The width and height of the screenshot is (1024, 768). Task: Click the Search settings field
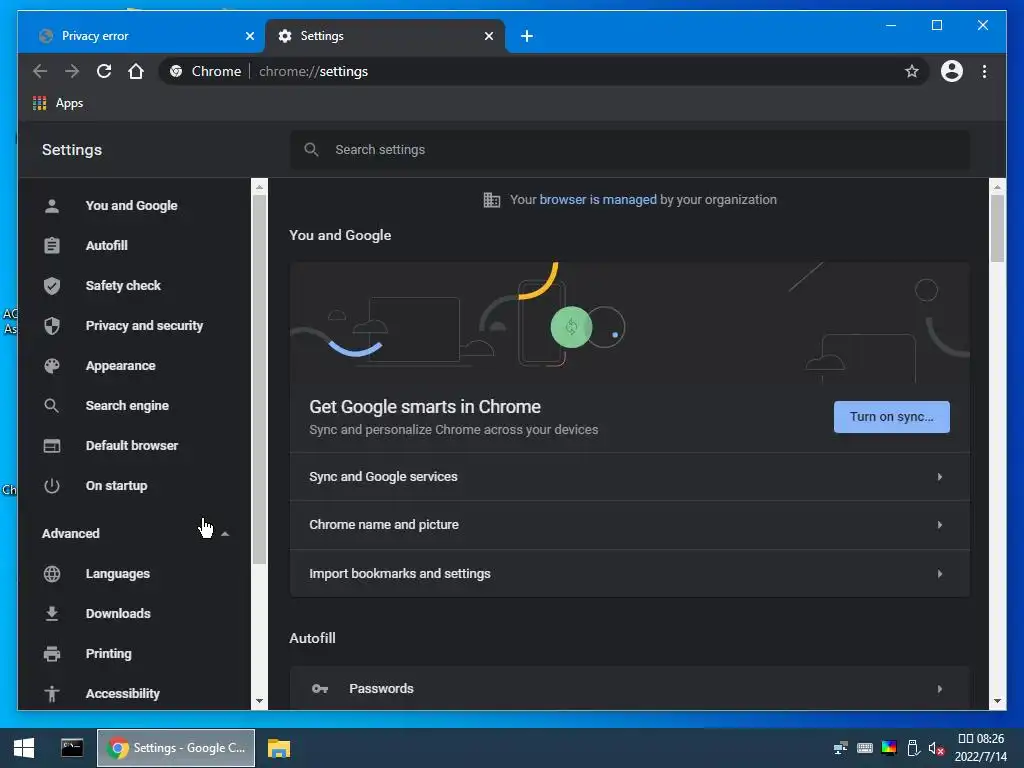pyautogui.click(x=630, y=150)
